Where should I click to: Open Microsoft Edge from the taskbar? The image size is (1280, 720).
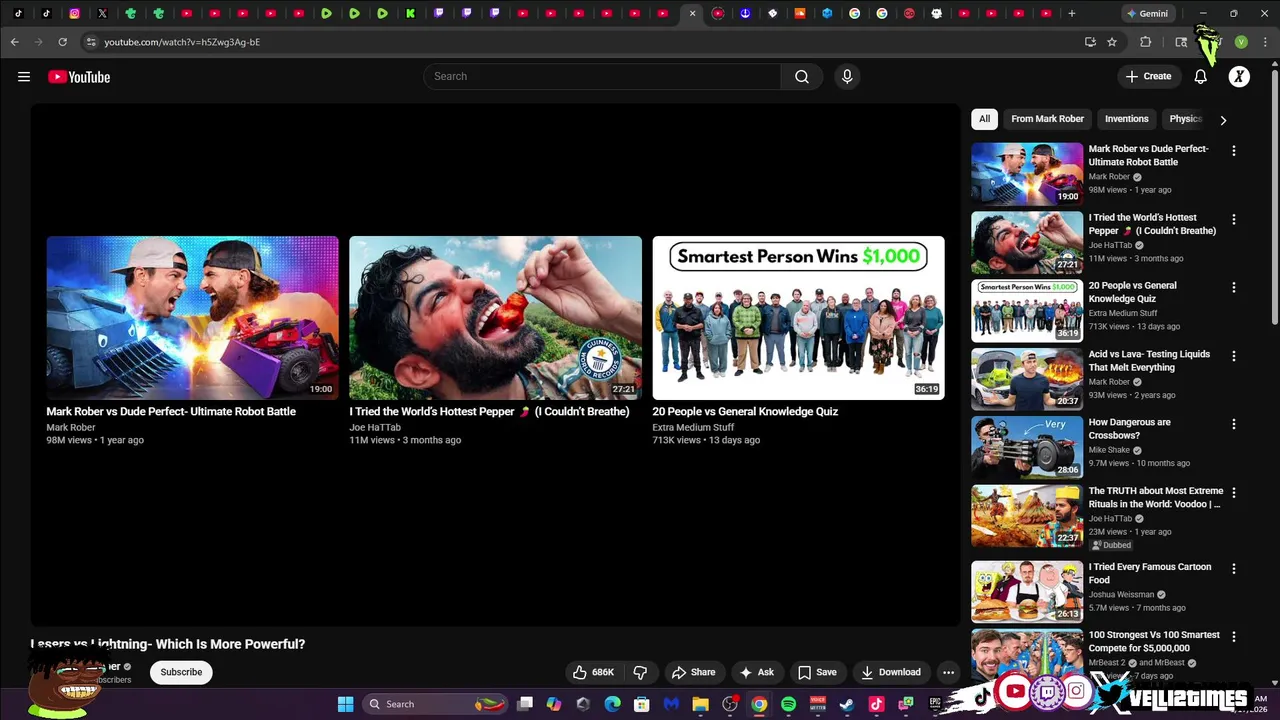pos(613,704)
